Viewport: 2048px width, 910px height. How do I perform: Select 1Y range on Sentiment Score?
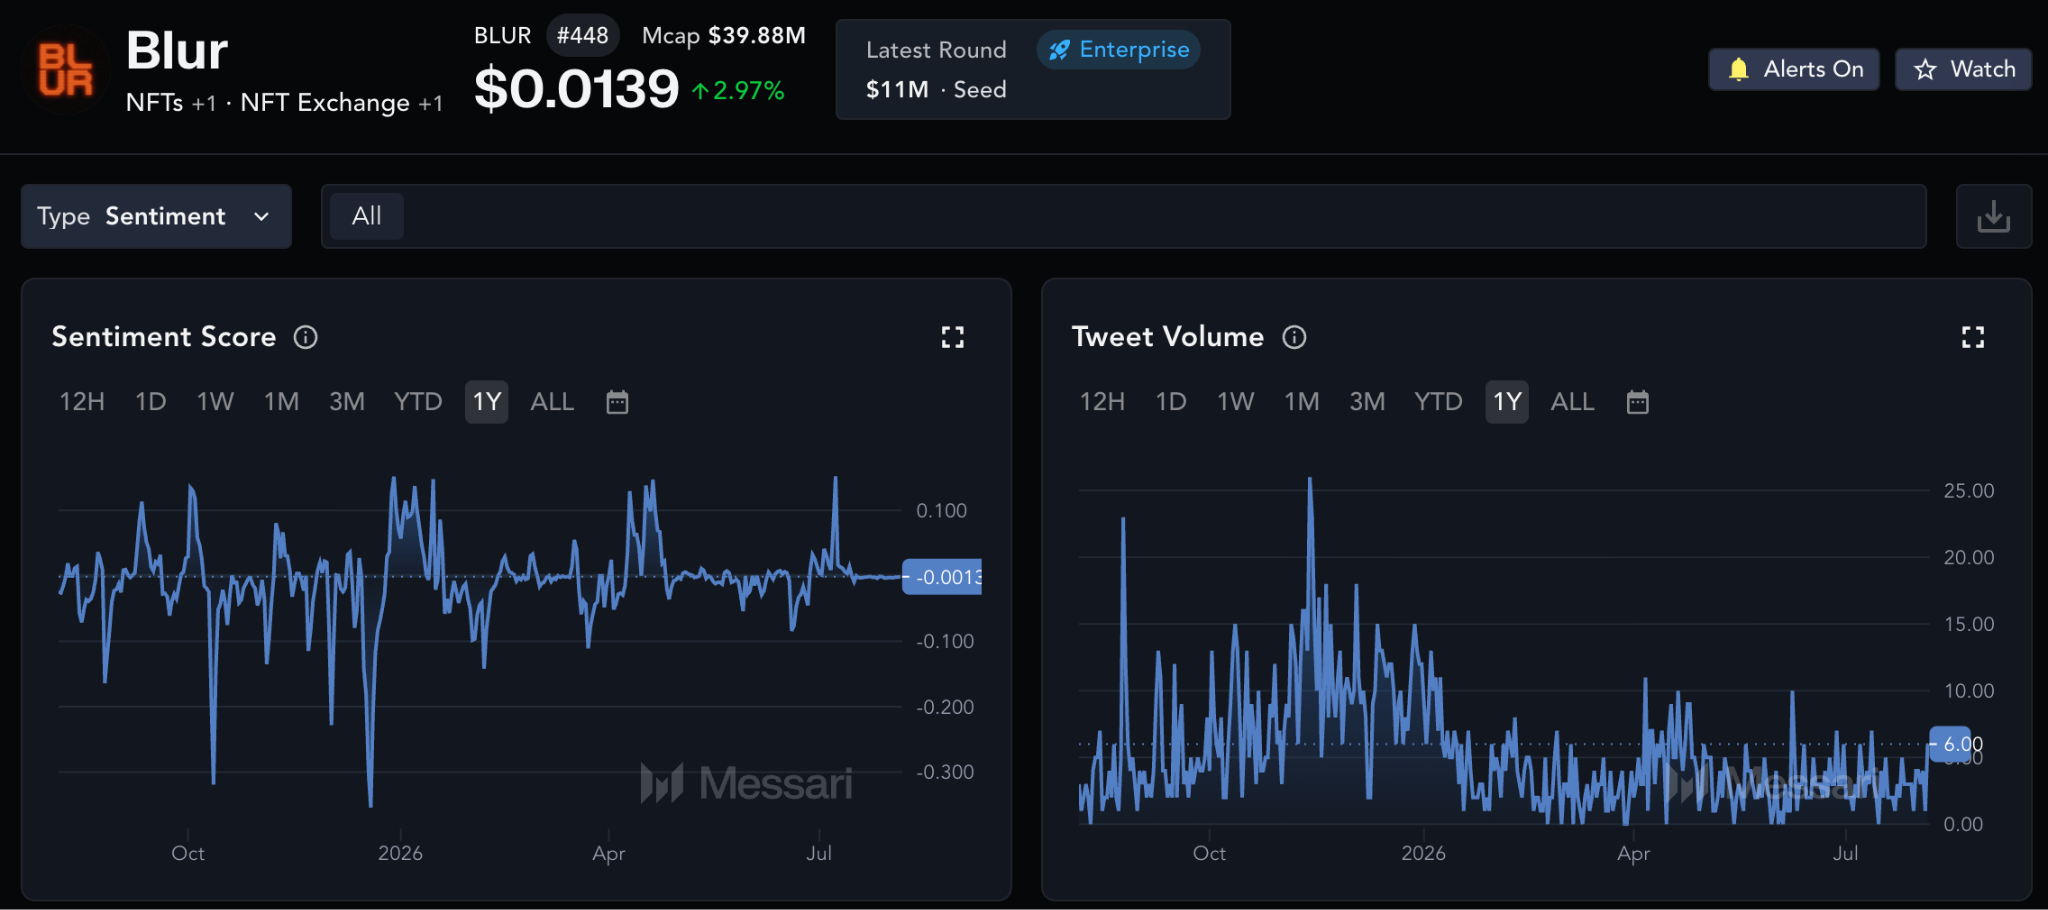487,402
